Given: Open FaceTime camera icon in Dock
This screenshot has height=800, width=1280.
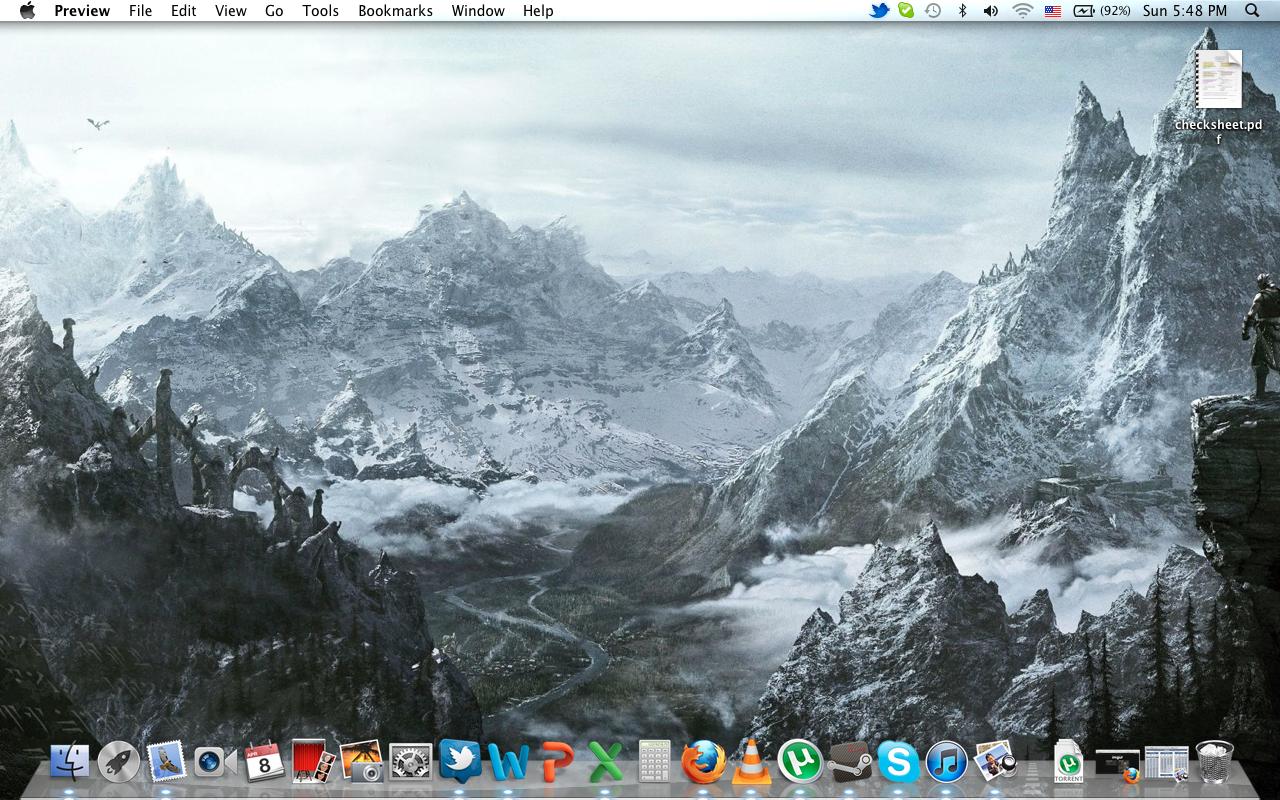Looking at the screenshot, I should click(x=215, y=762).
